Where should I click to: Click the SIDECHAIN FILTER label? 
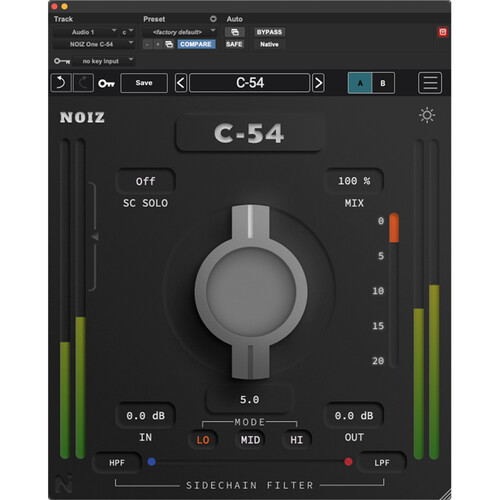click(250, 485)
